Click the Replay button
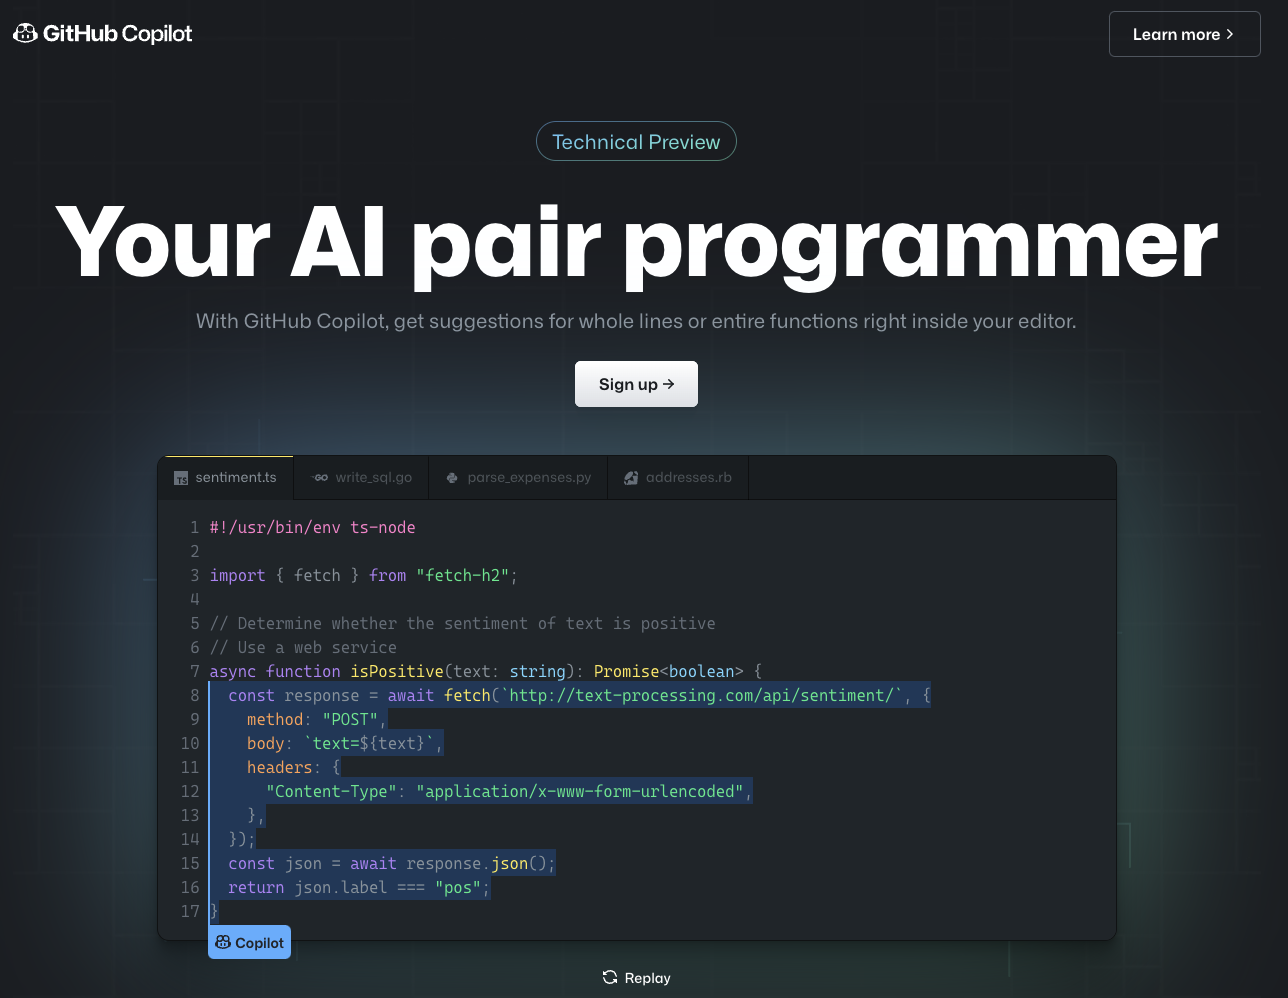1288x998 pixels. (x=636, y=978)
